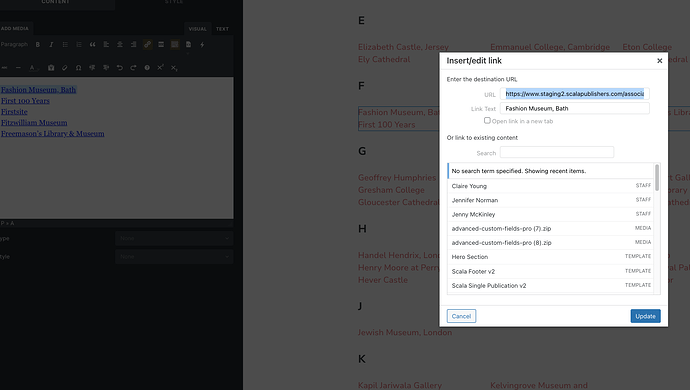Click the paste as text icon
This screenshot has width=690, height=390.
coord(51,68)
